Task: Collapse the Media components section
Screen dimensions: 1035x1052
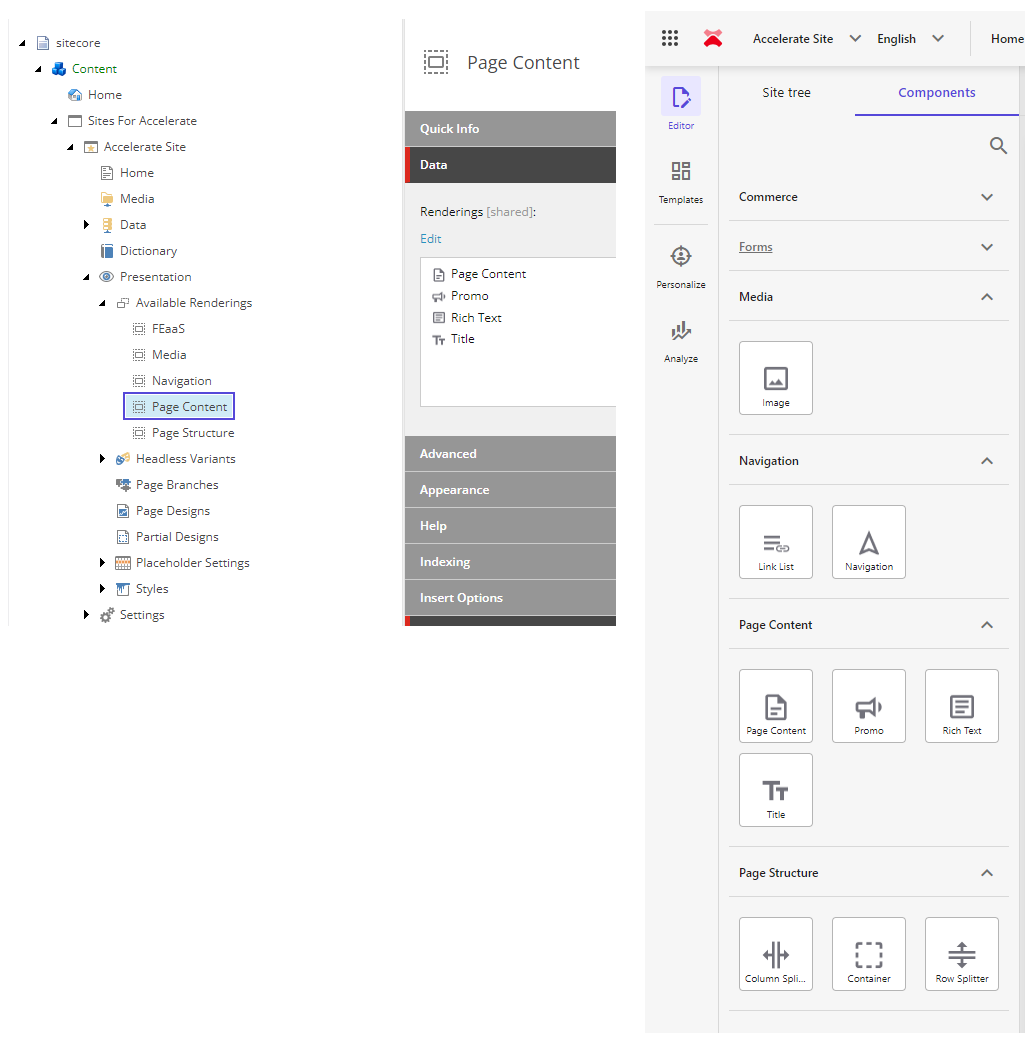Action: click(x=987, y=297)
